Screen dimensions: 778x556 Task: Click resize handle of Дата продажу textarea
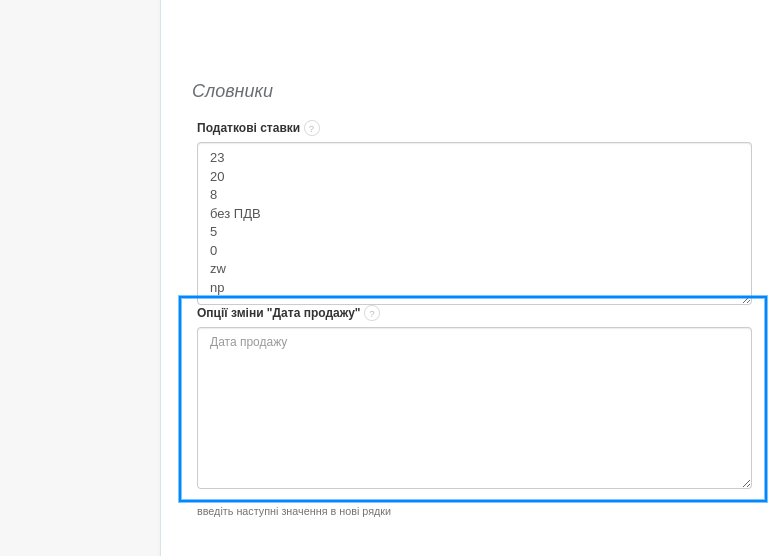(x=746, y=483)
